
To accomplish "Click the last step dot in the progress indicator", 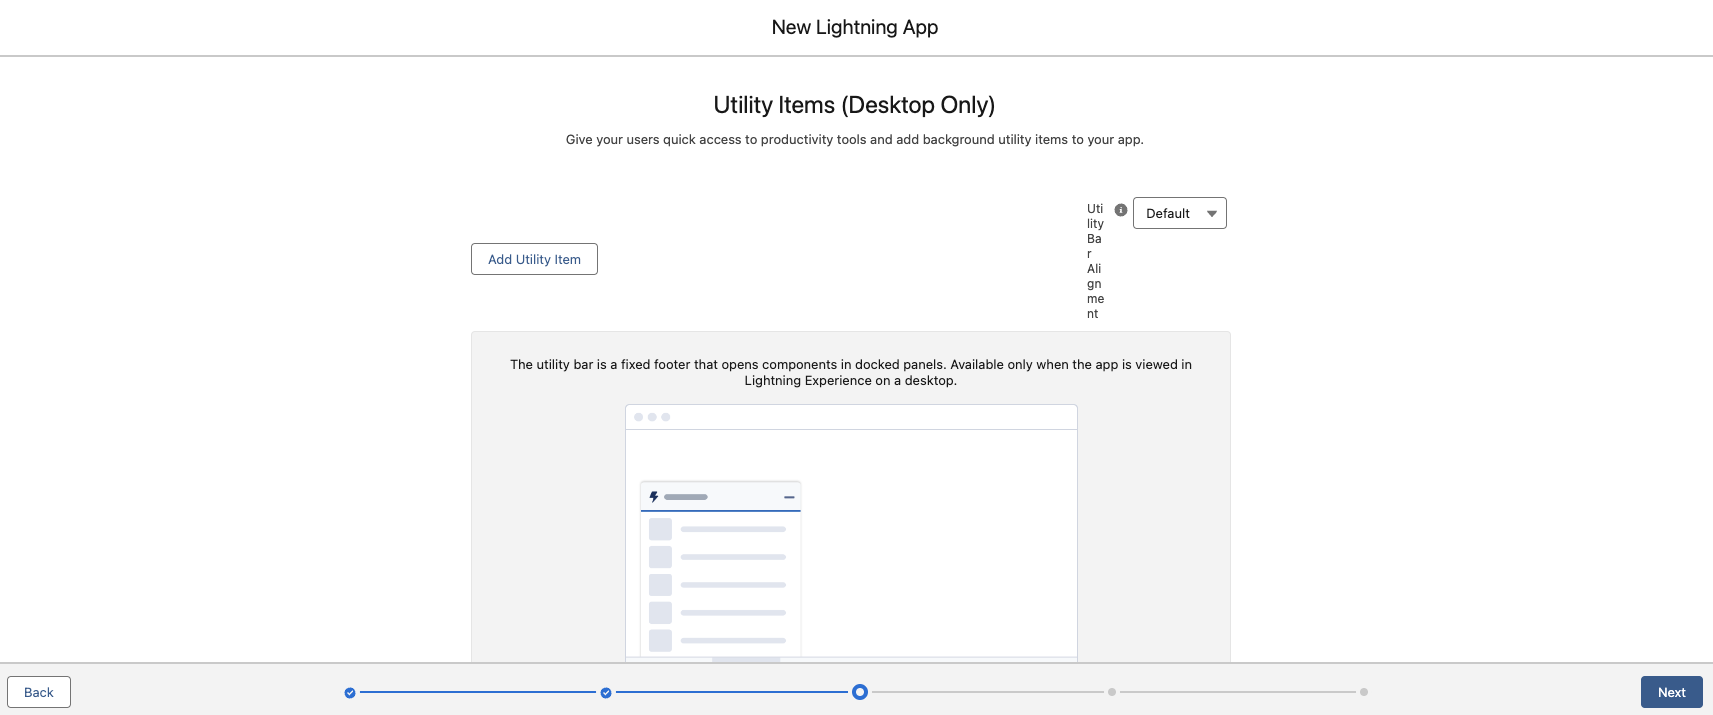I will click(1364, 692).
